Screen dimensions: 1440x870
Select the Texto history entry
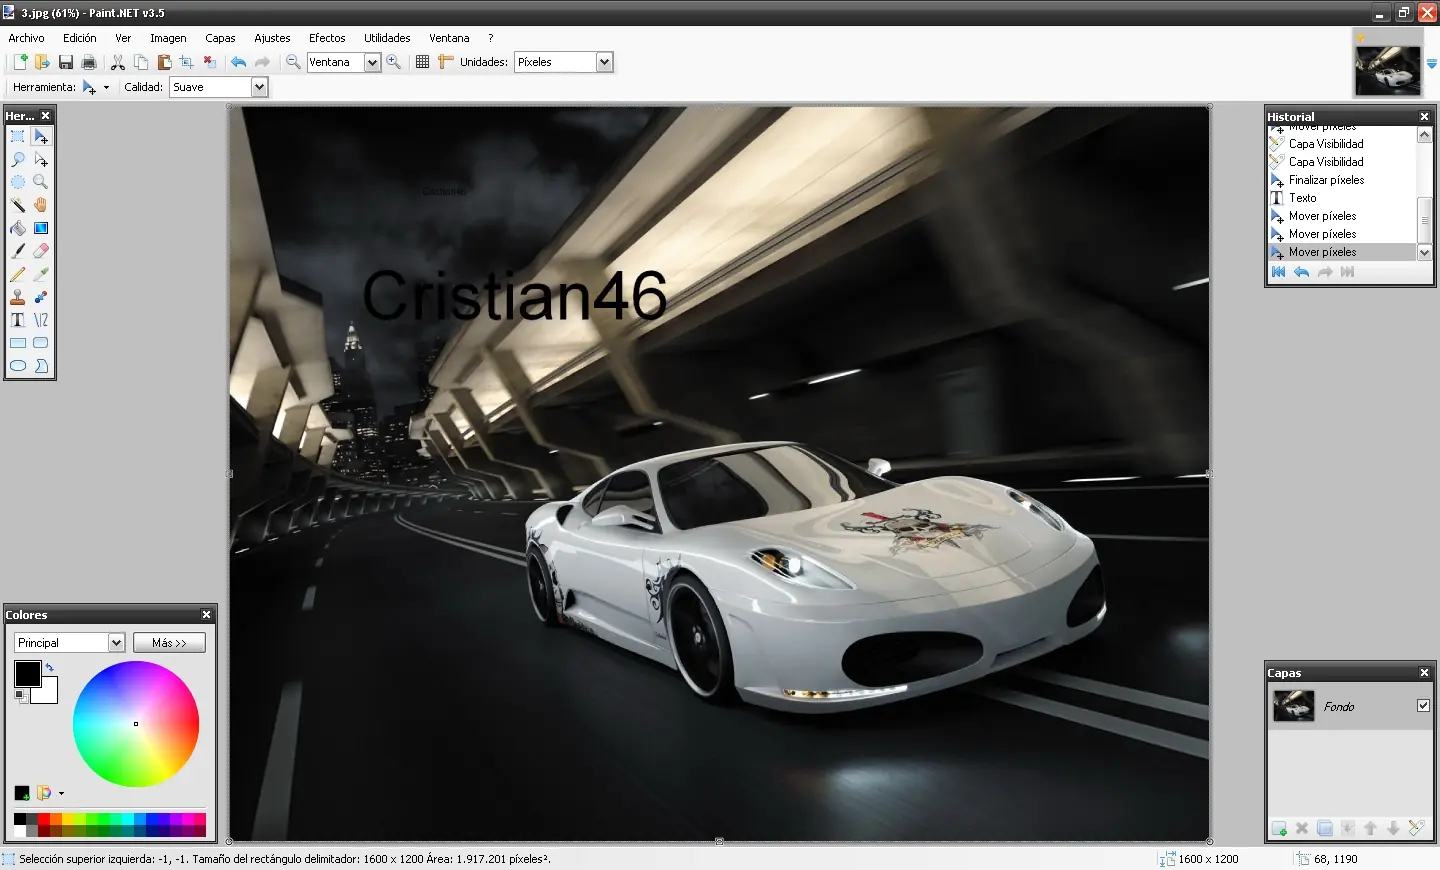pyautogui.click(x=1342, y=198)
